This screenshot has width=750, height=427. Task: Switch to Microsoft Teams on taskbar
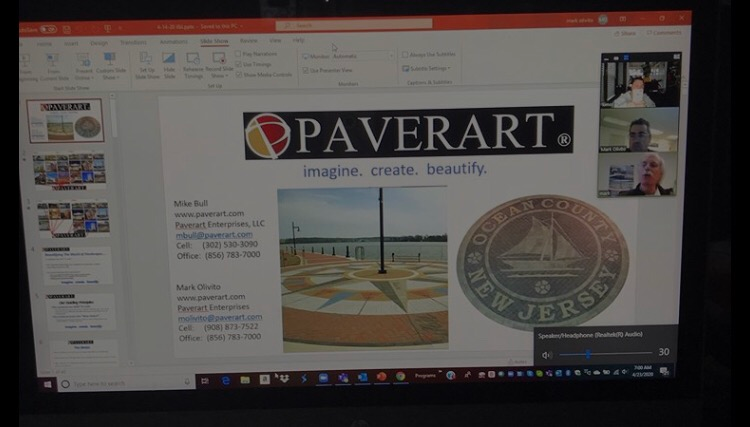click(x=343, y=377)
